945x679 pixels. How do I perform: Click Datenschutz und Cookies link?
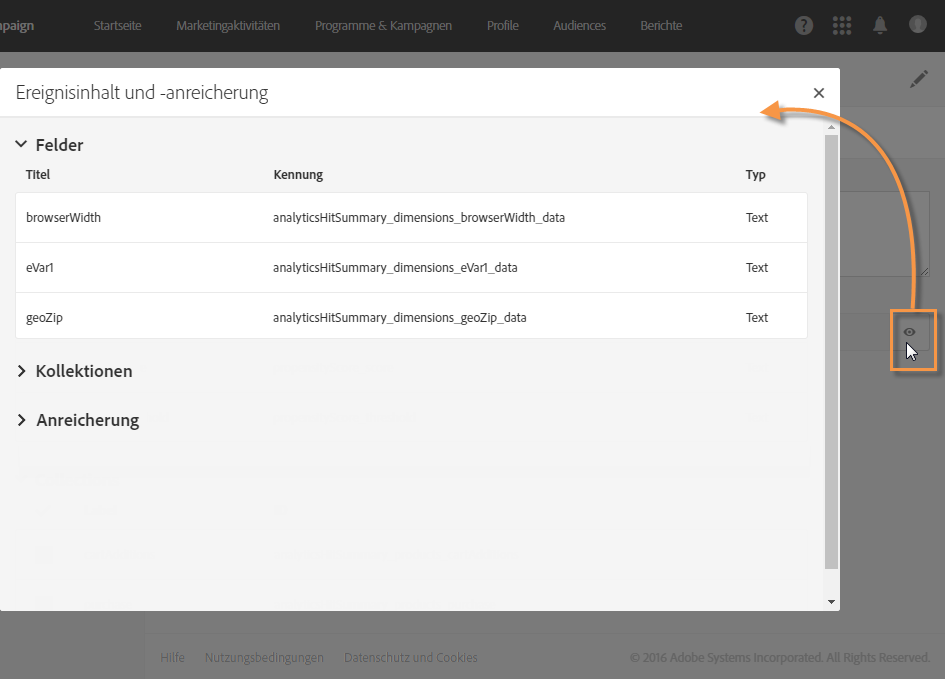[x=410, y=657]
